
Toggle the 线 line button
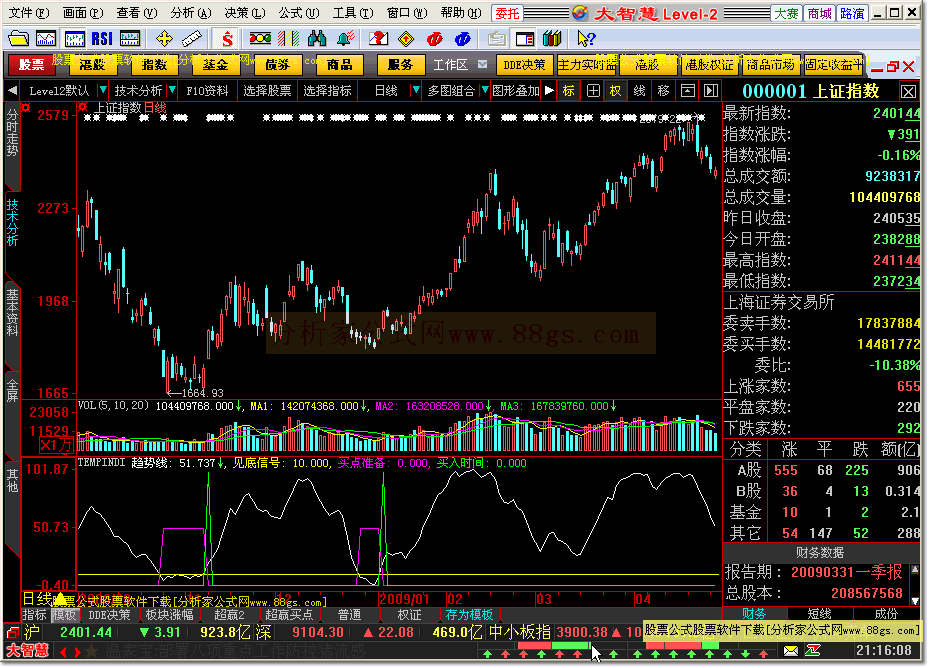[x=639, y=91]
